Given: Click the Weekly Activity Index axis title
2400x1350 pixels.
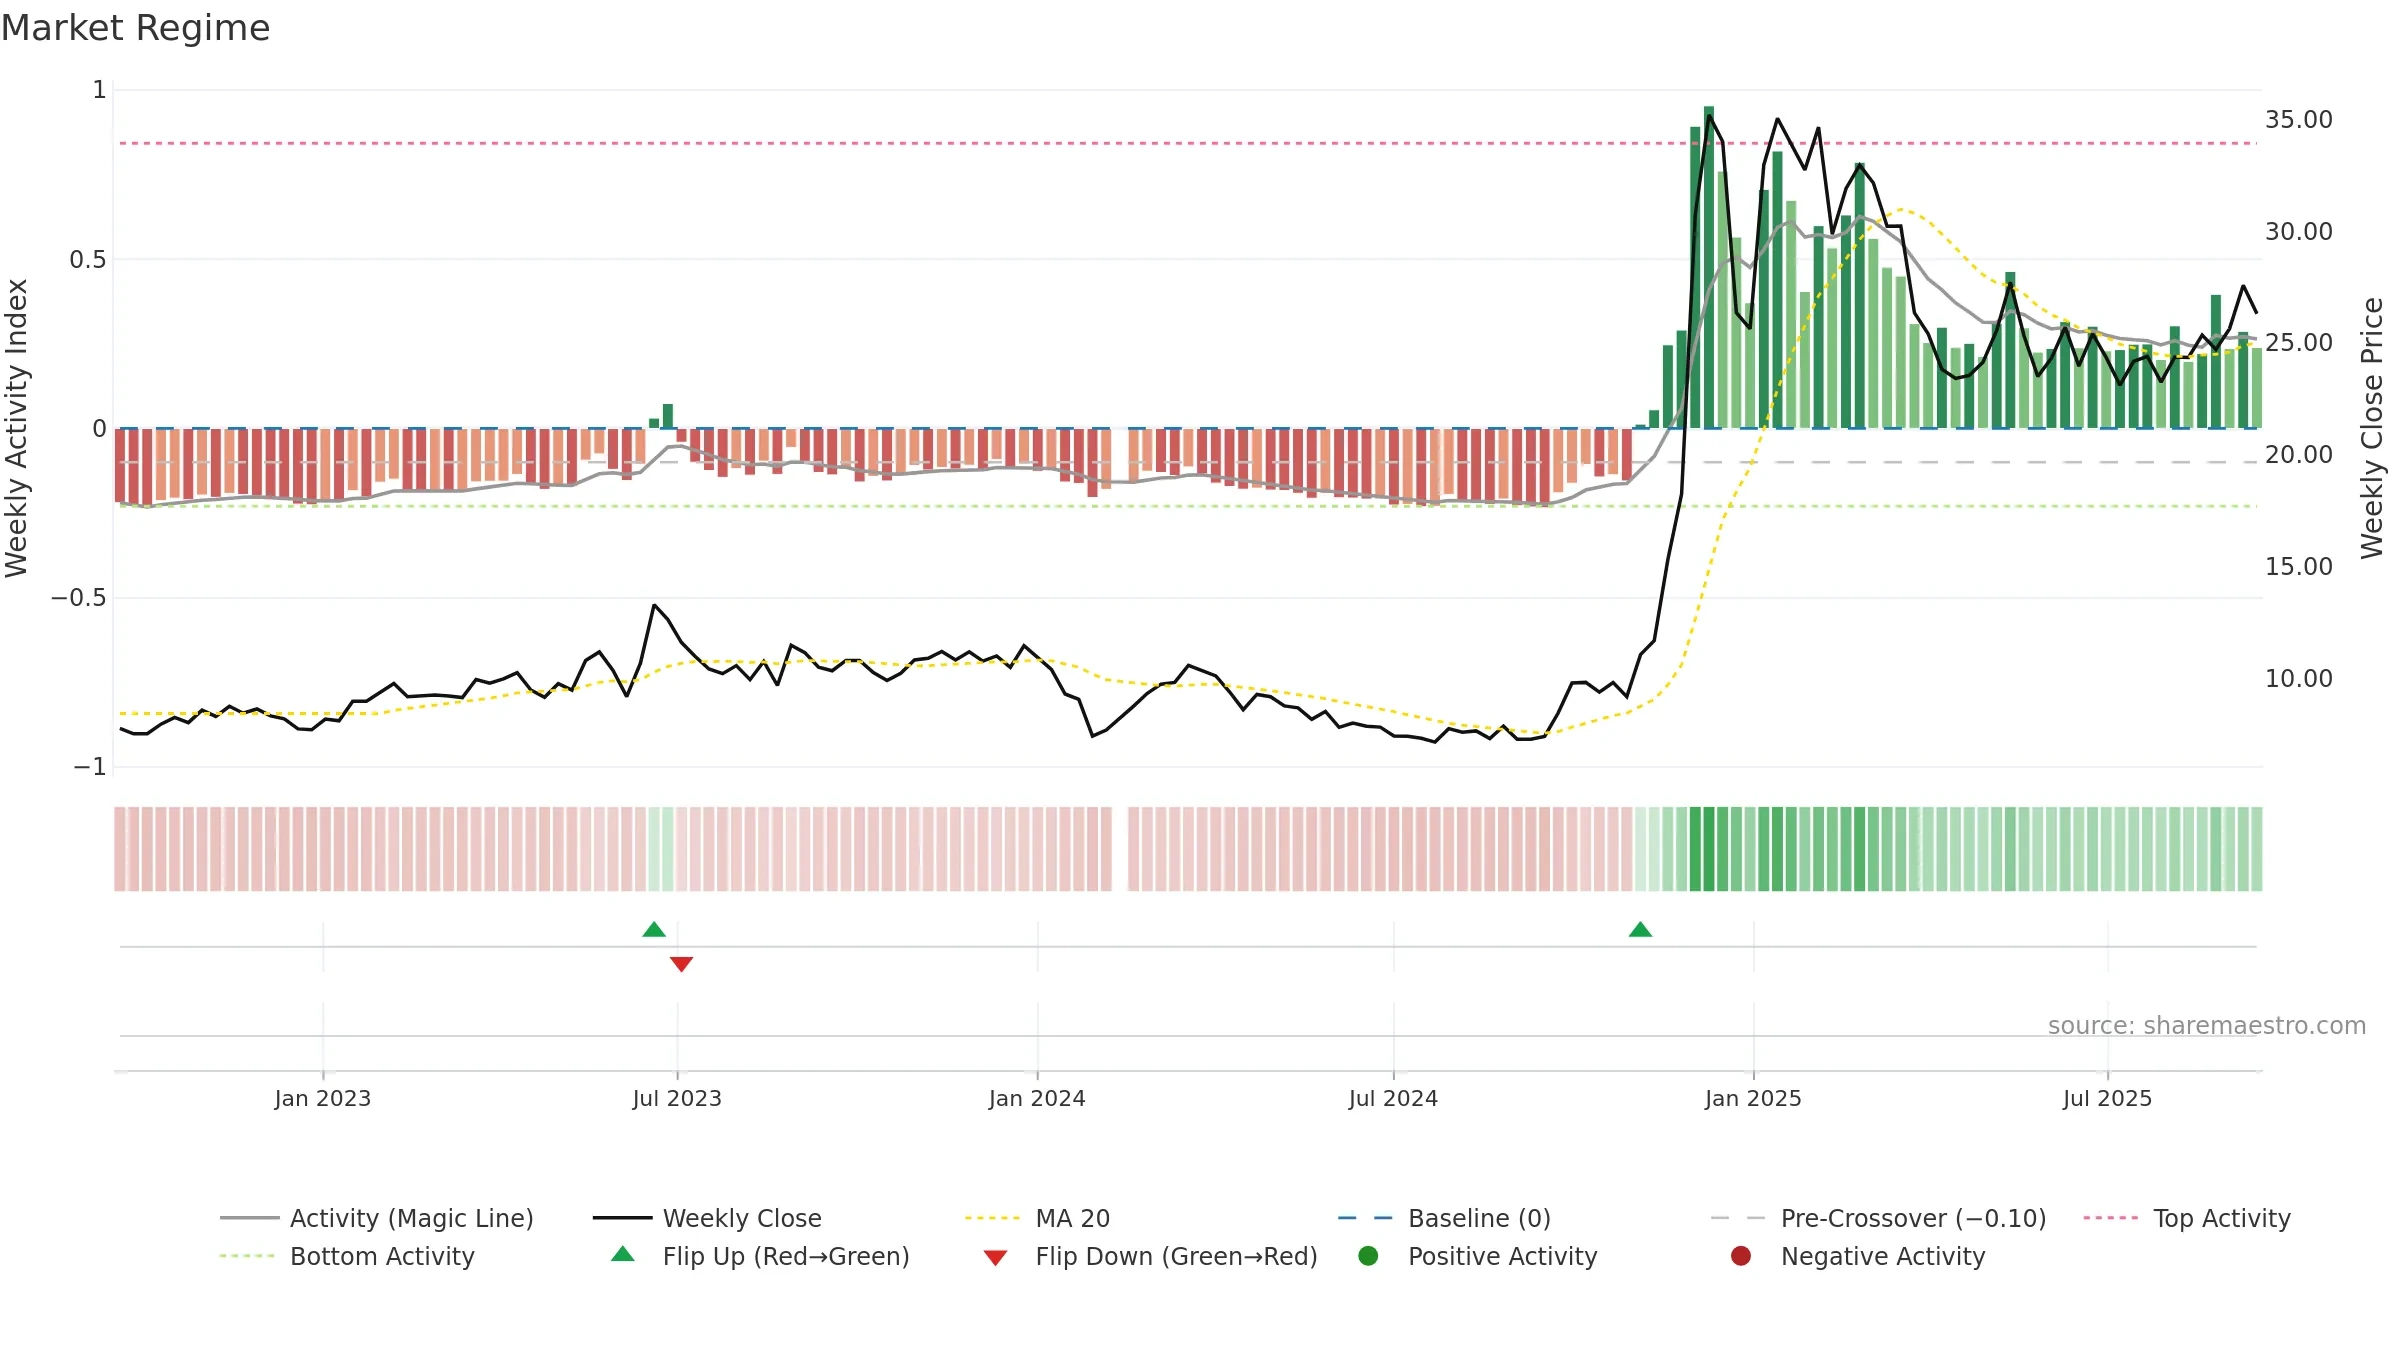Looking at the screenshot, I should pos(17,428).
